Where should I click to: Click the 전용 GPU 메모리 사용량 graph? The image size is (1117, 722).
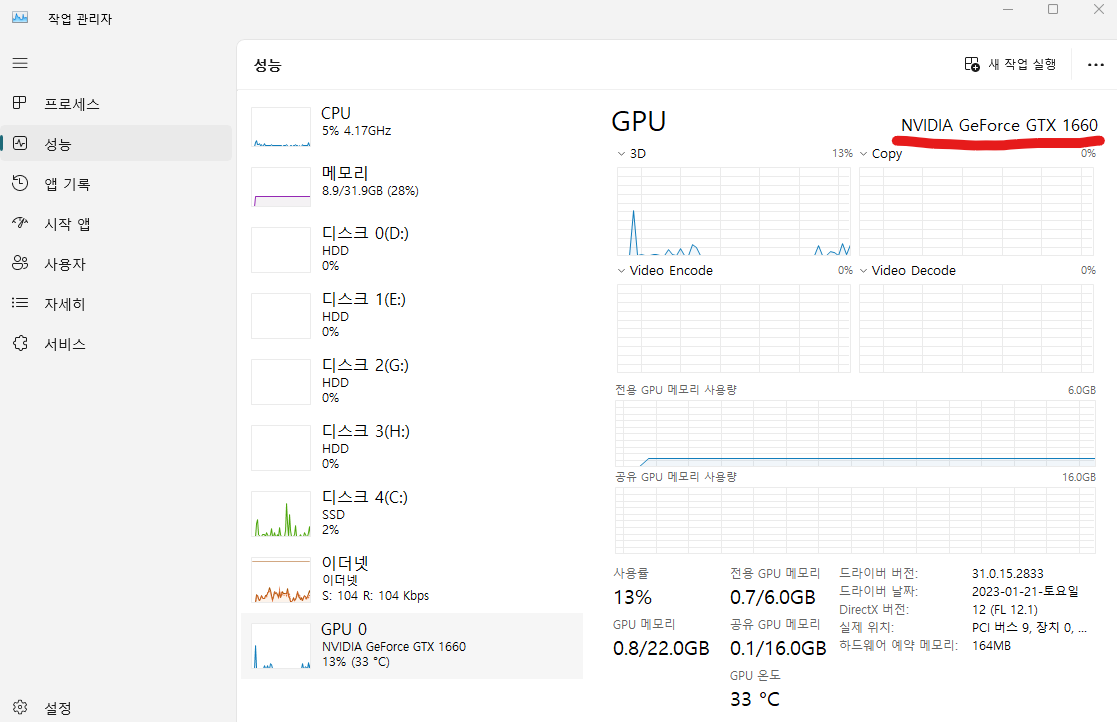(856, 433)
